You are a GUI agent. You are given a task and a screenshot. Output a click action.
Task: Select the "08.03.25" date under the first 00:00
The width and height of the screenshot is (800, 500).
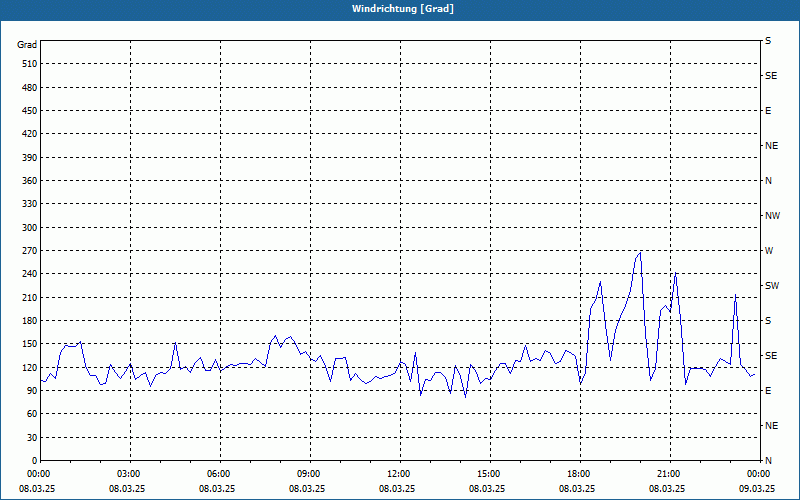point(37,489)
